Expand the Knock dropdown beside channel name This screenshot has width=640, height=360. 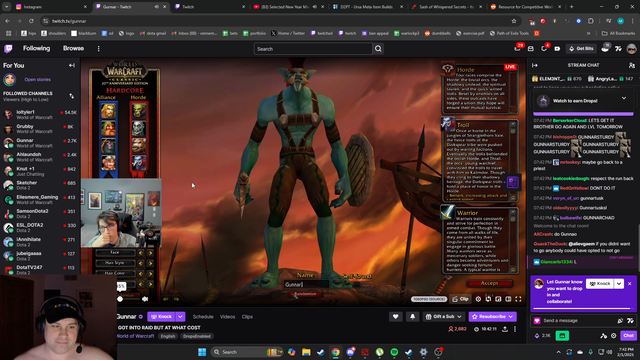coord(180,316)
